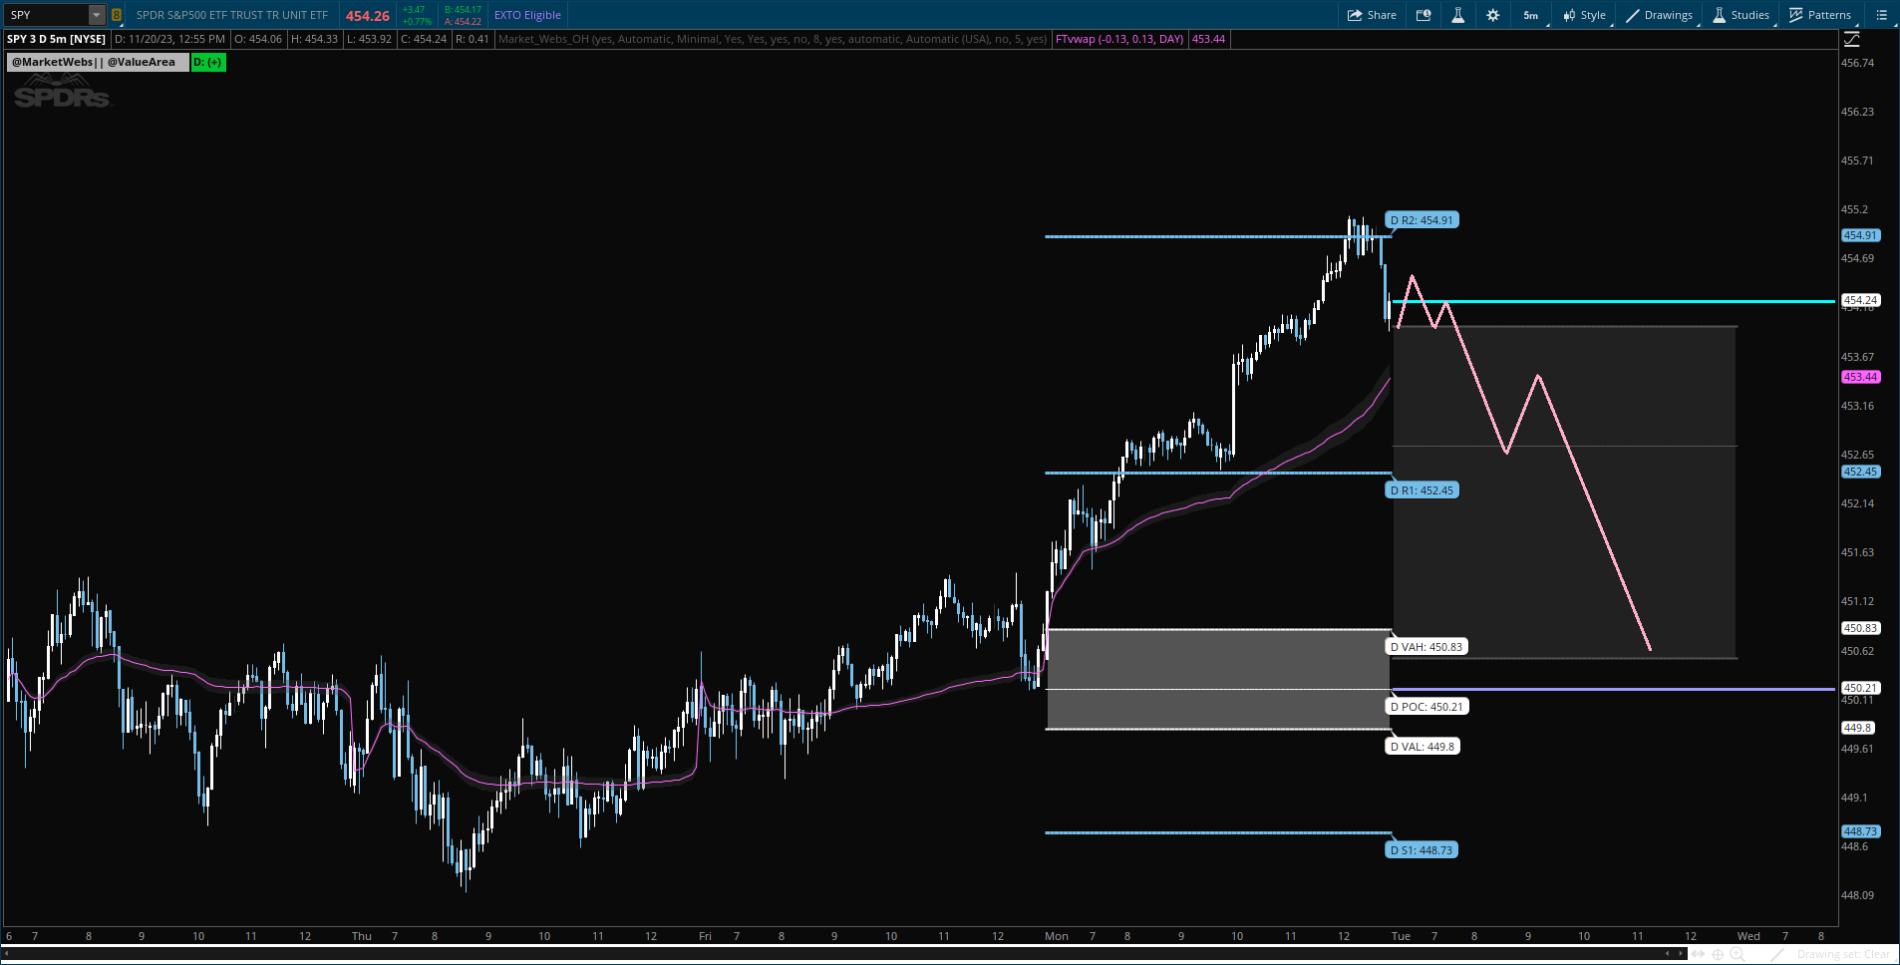Open chart settings gear icon
The width and height of the screenshot is (1900, 965).
tap(1493, 15)
